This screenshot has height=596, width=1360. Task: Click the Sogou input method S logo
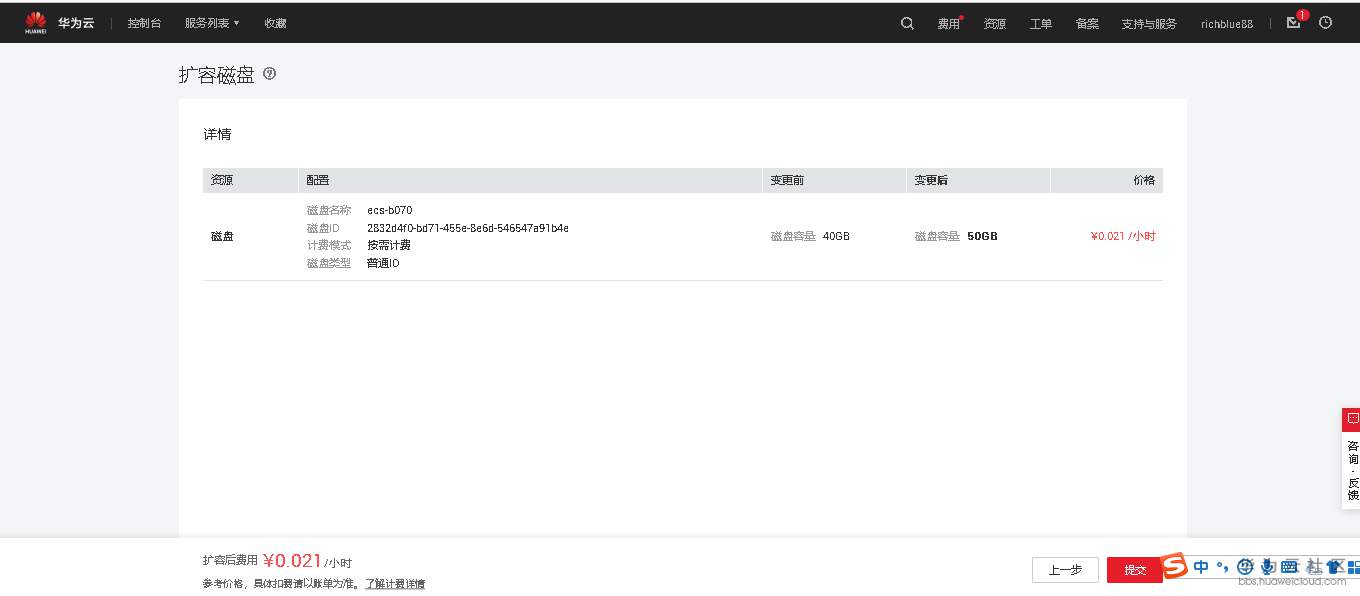(1175, 566)
